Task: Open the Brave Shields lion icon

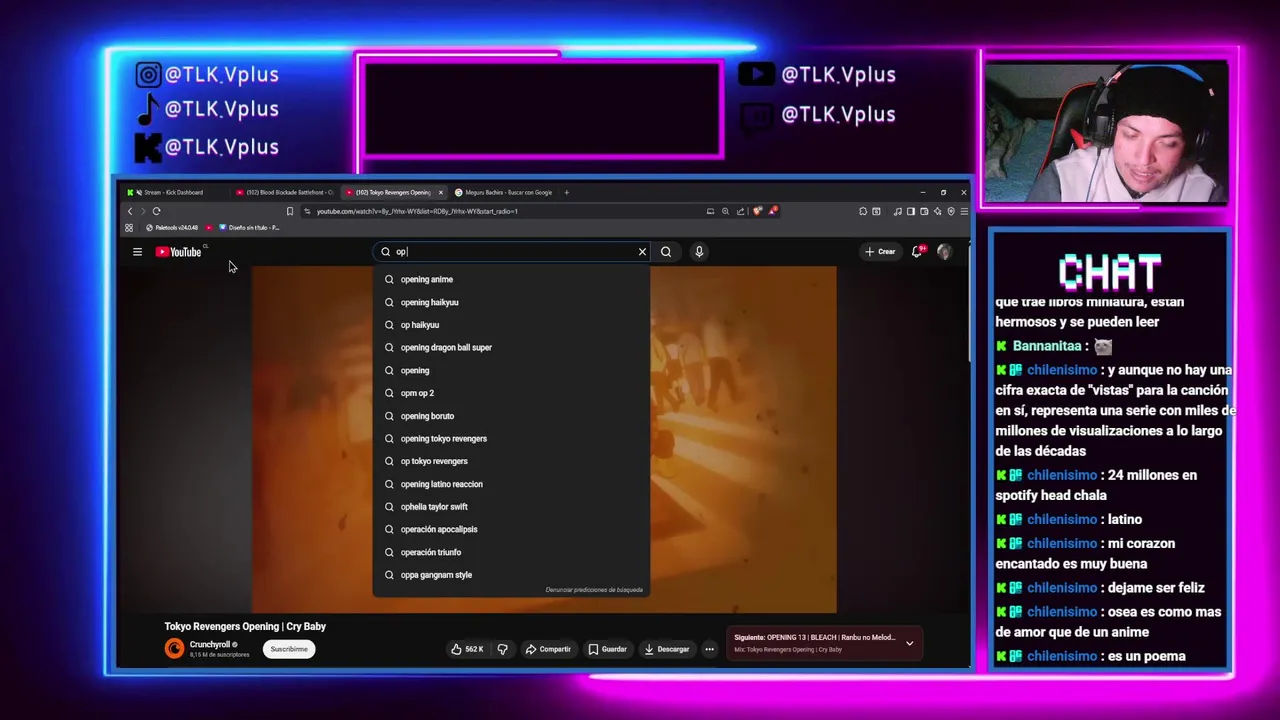Action: click(x=757, y=211)
